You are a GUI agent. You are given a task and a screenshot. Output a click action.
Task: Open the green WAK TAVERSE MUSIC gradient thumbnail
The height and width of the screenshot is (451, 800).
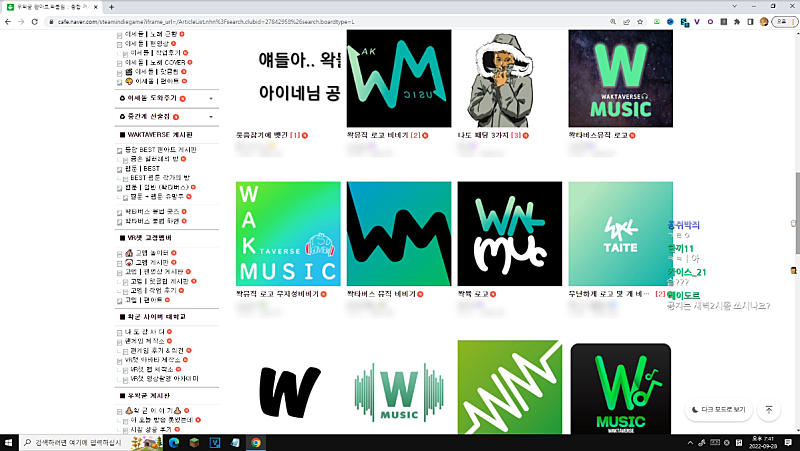click(288, 234)
